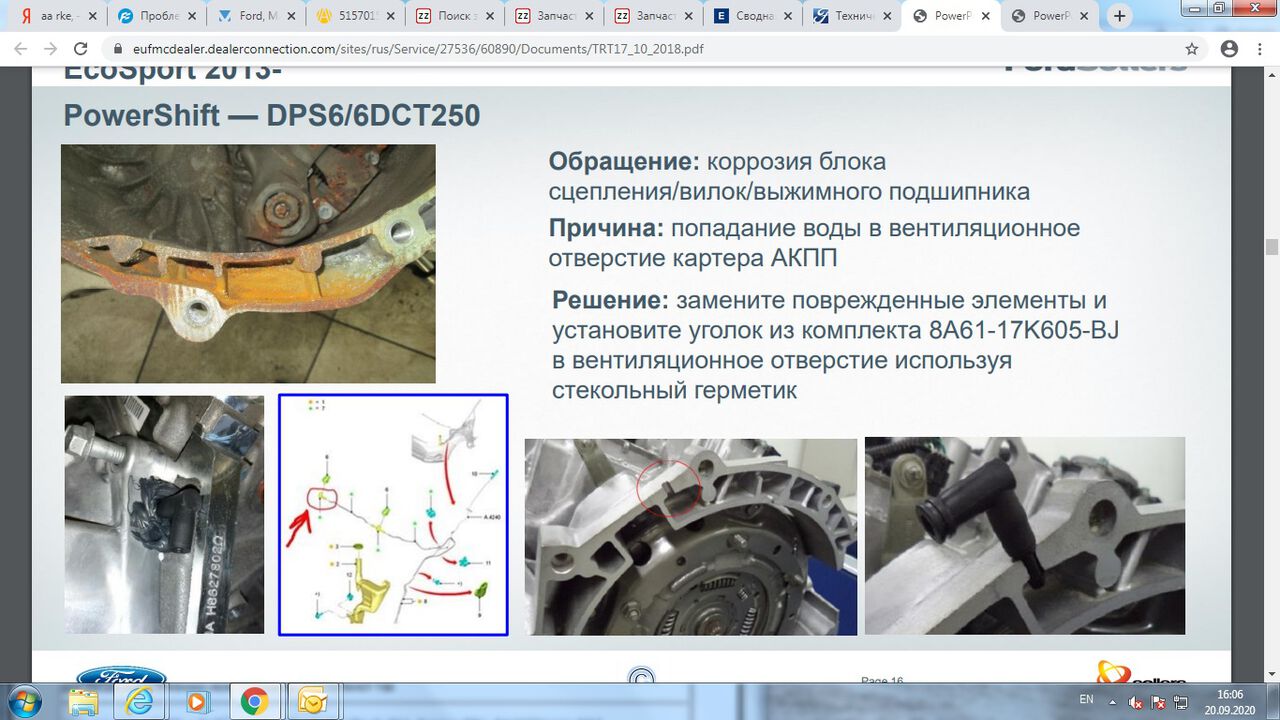Reload the page with the refresh icon
1280x720 pixels.
81,49
